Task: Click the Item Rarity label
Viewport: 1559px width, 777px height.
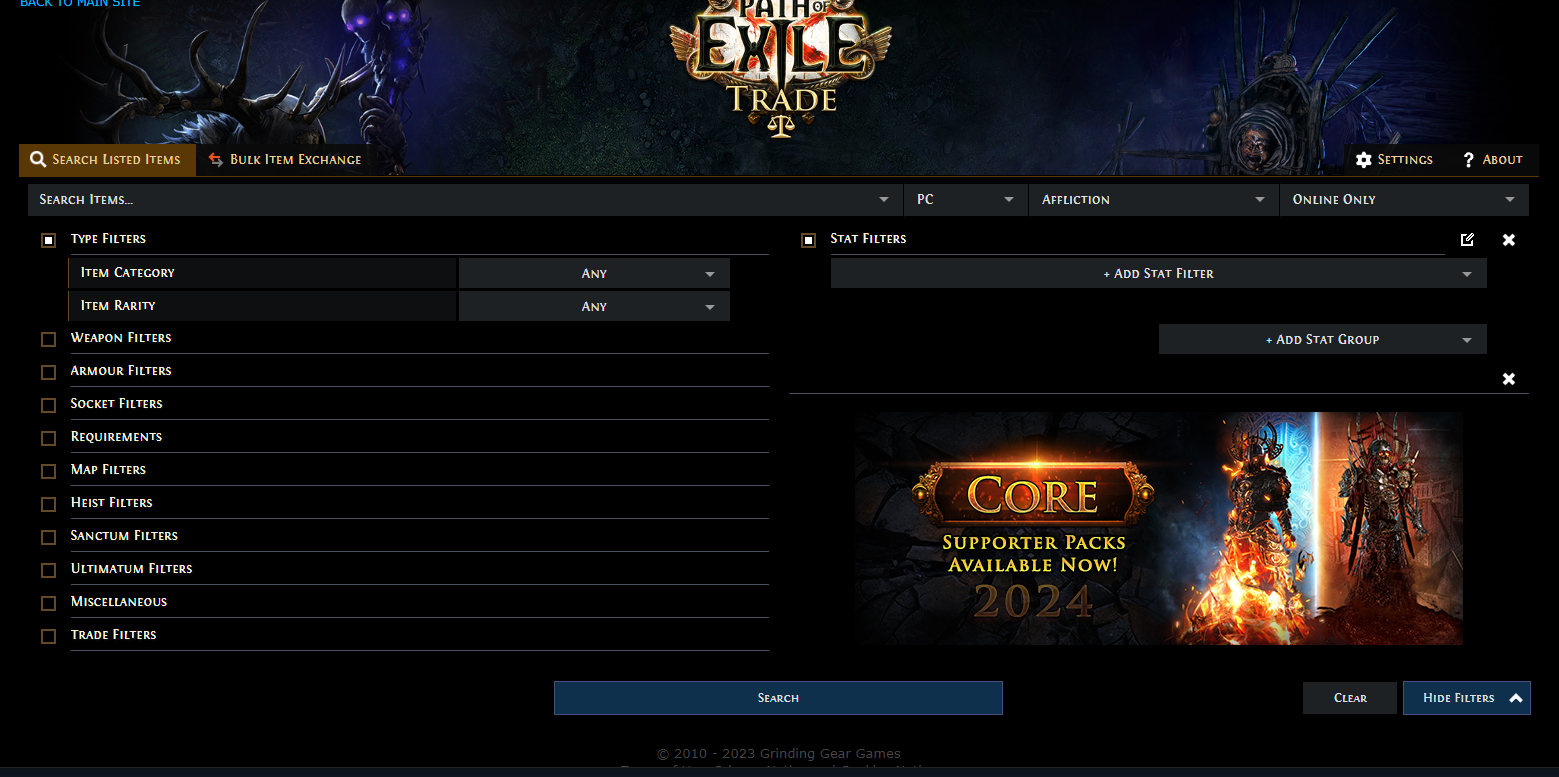Action: pyautogui.click(x=118, y=306)
